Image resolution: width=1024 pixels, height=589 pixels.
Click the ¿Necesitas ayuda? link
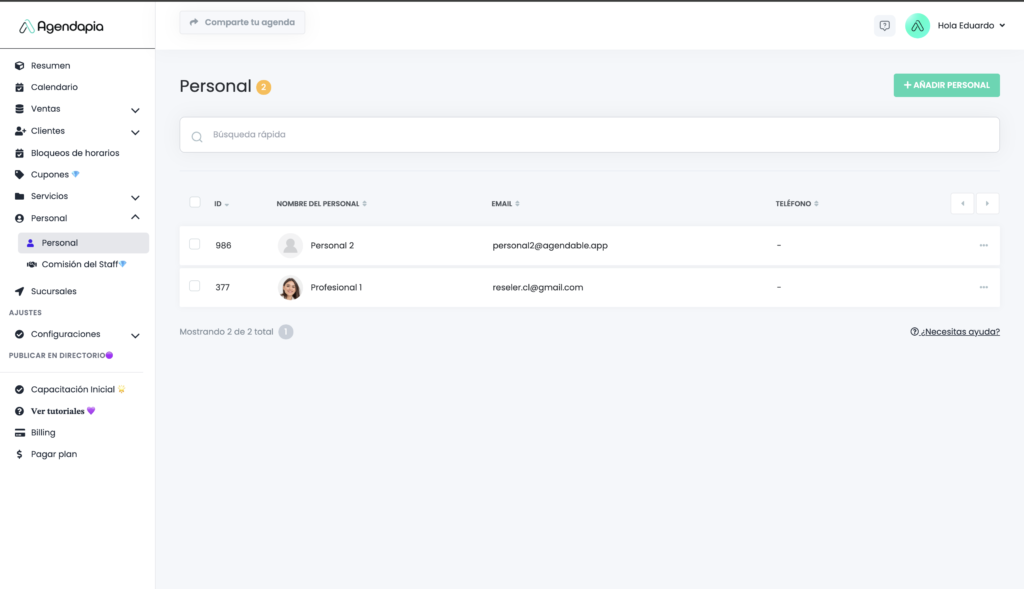coord(954,331)
